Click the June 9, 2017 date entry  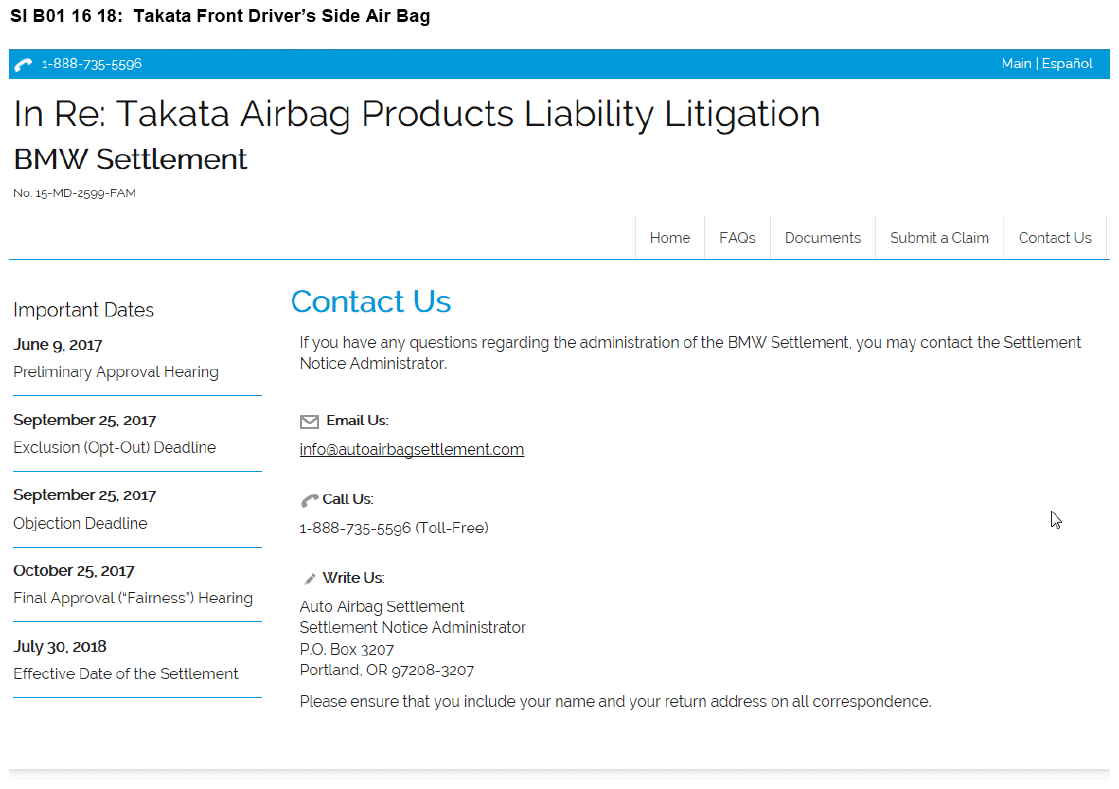(x=58, y=345)
